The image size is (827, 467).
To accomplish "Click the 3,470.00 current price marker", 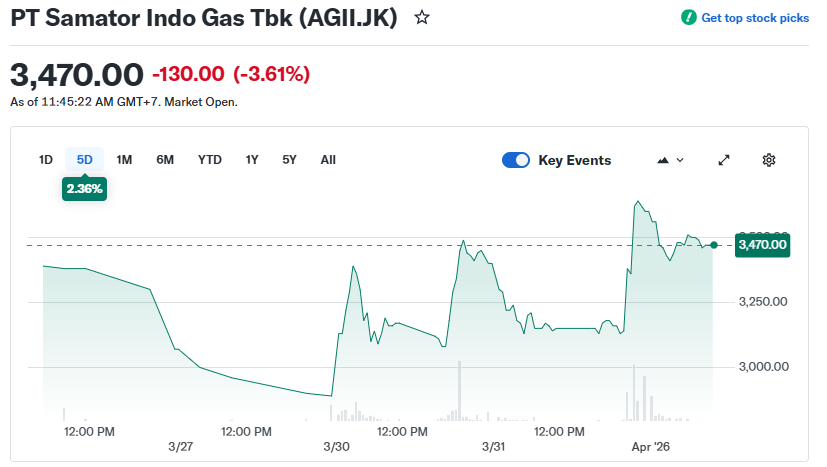I will coord(762,245).
